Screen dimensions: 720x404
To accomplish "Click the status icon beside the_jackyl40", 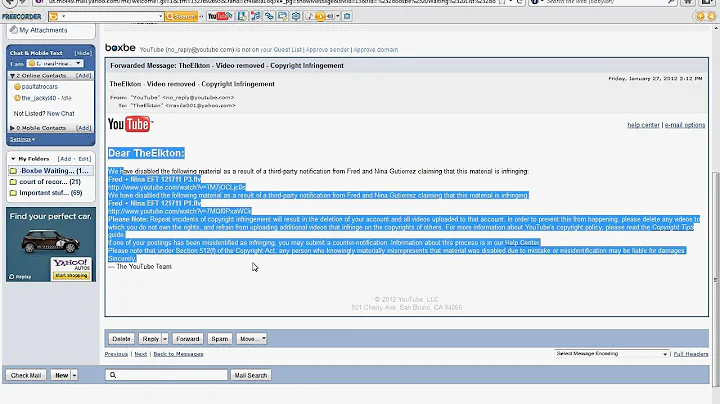I will [17, 98].
